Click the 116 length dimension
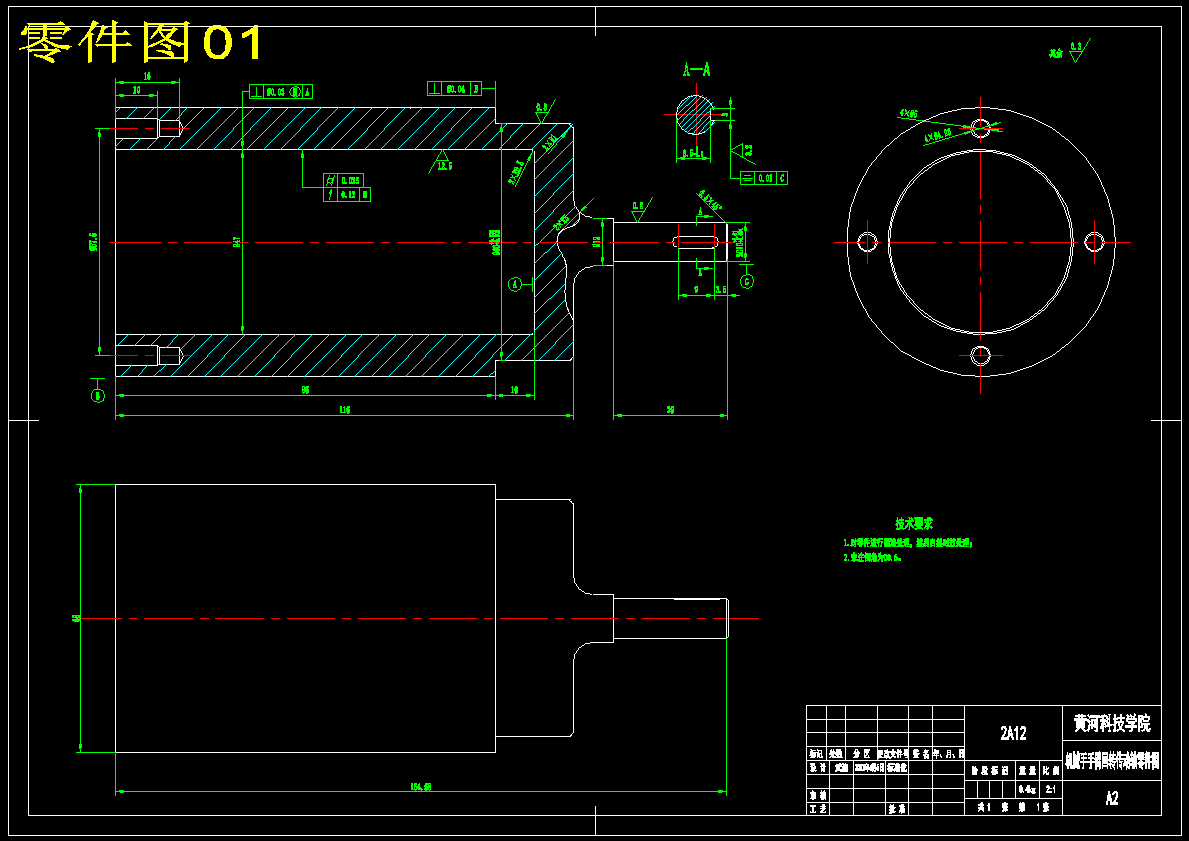 (345, 410)
